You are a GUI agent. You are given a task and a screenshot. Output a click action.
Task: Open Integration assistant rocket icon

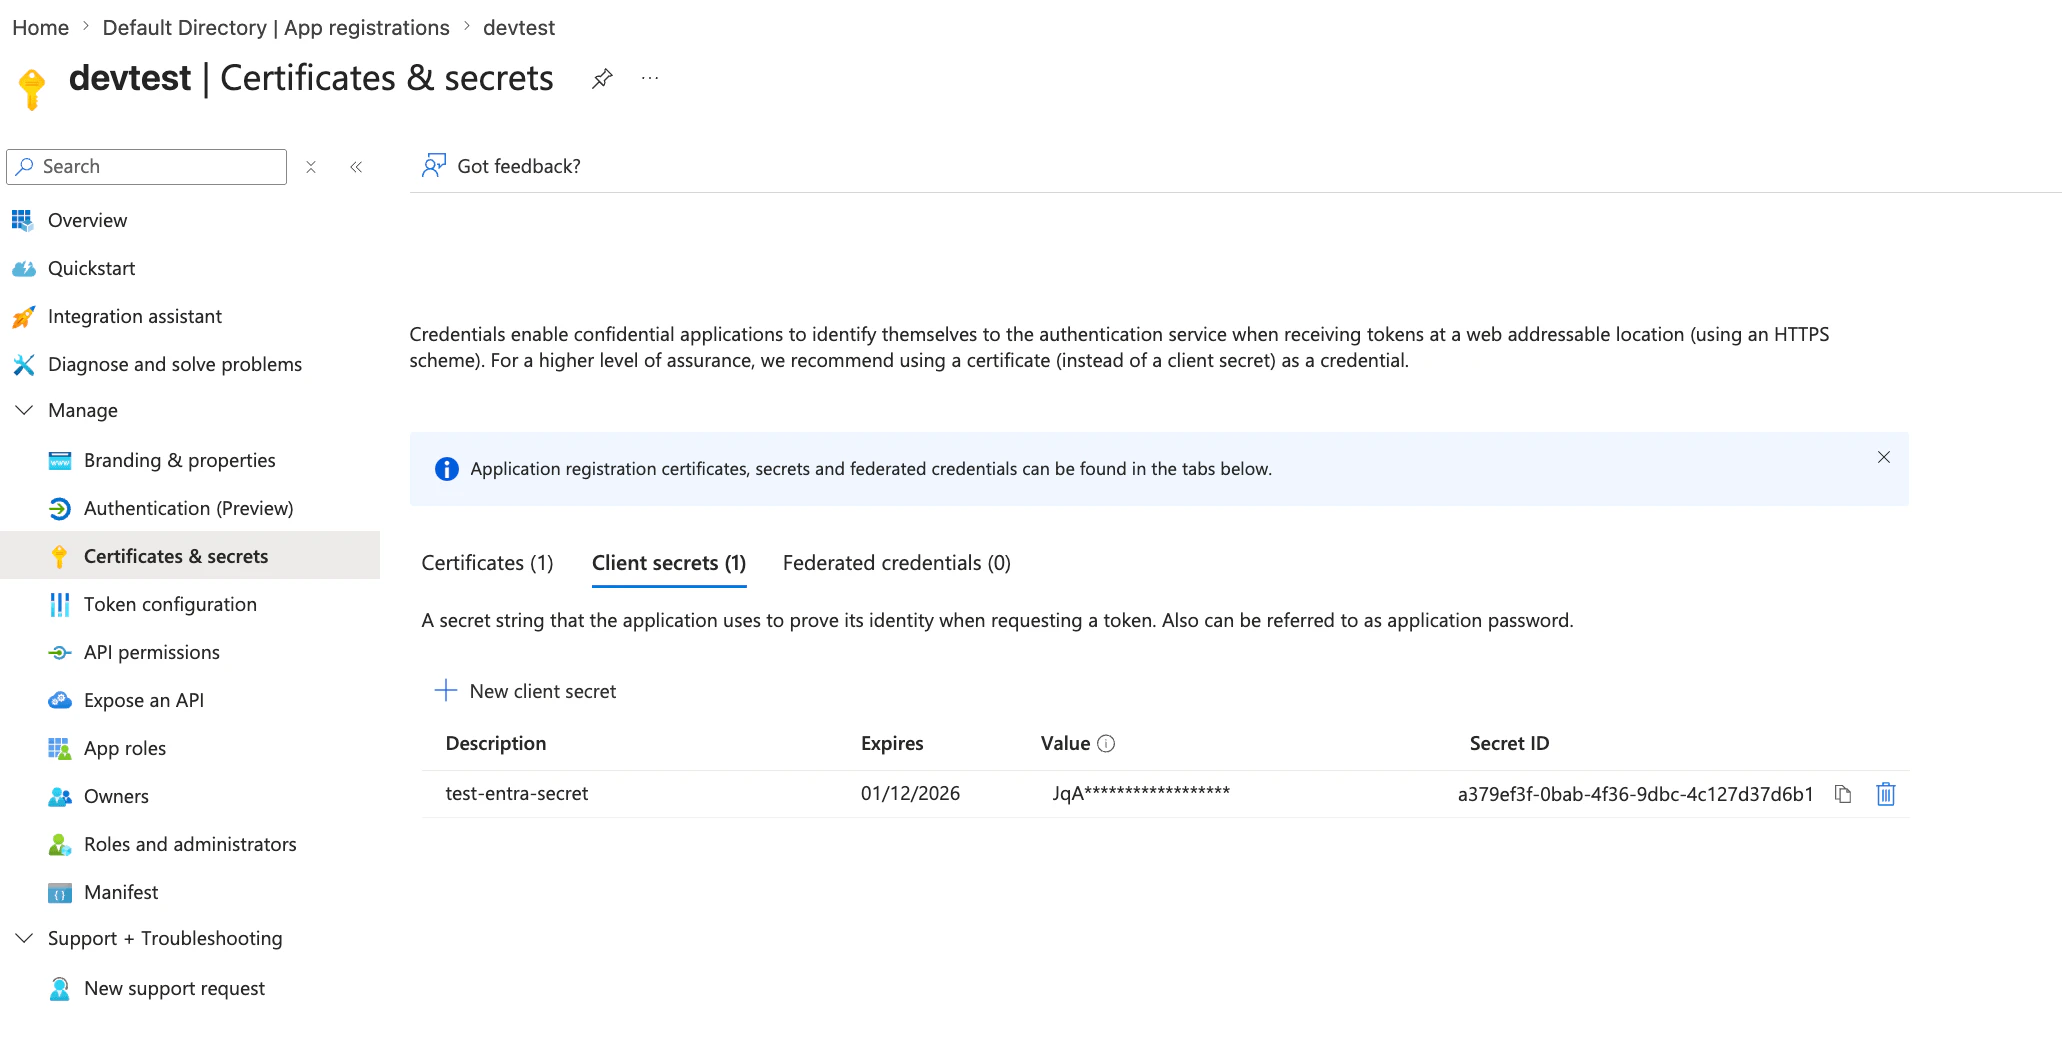click(23, 316)
